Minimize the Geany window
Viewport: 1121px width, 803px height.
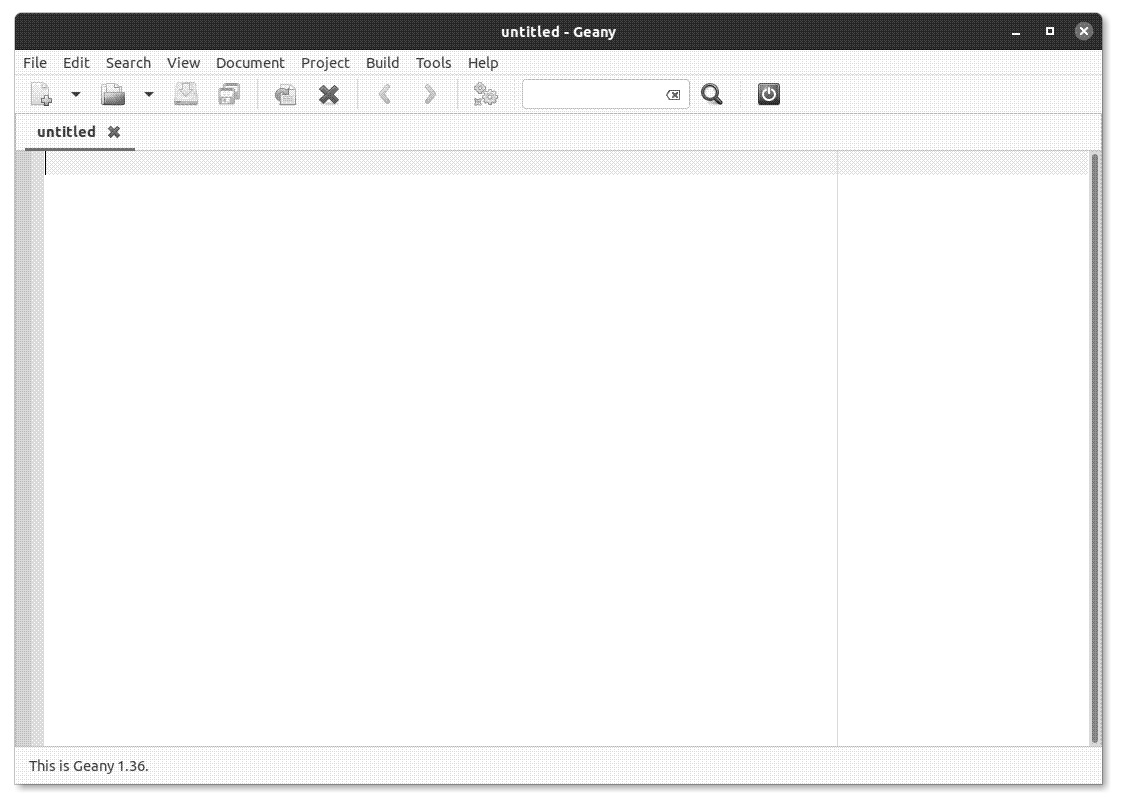1016,31
